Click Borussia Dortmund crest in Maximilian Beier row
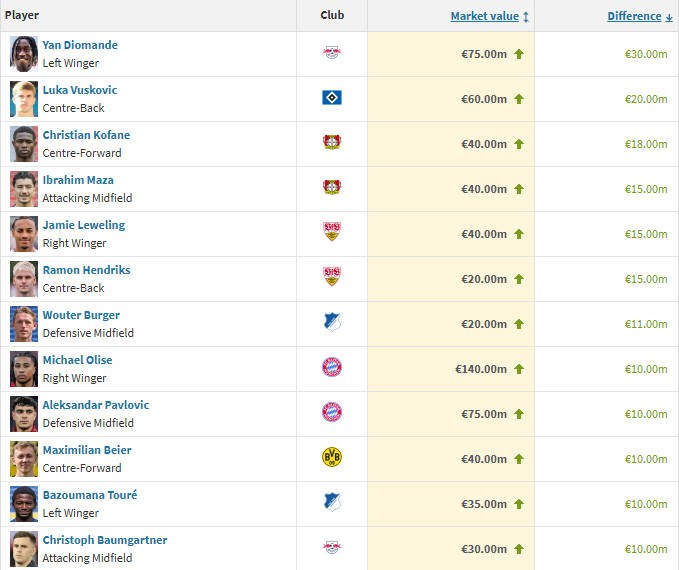Image resolution: width=679 pixels, height=570 pixels. [x=332, y=458]
